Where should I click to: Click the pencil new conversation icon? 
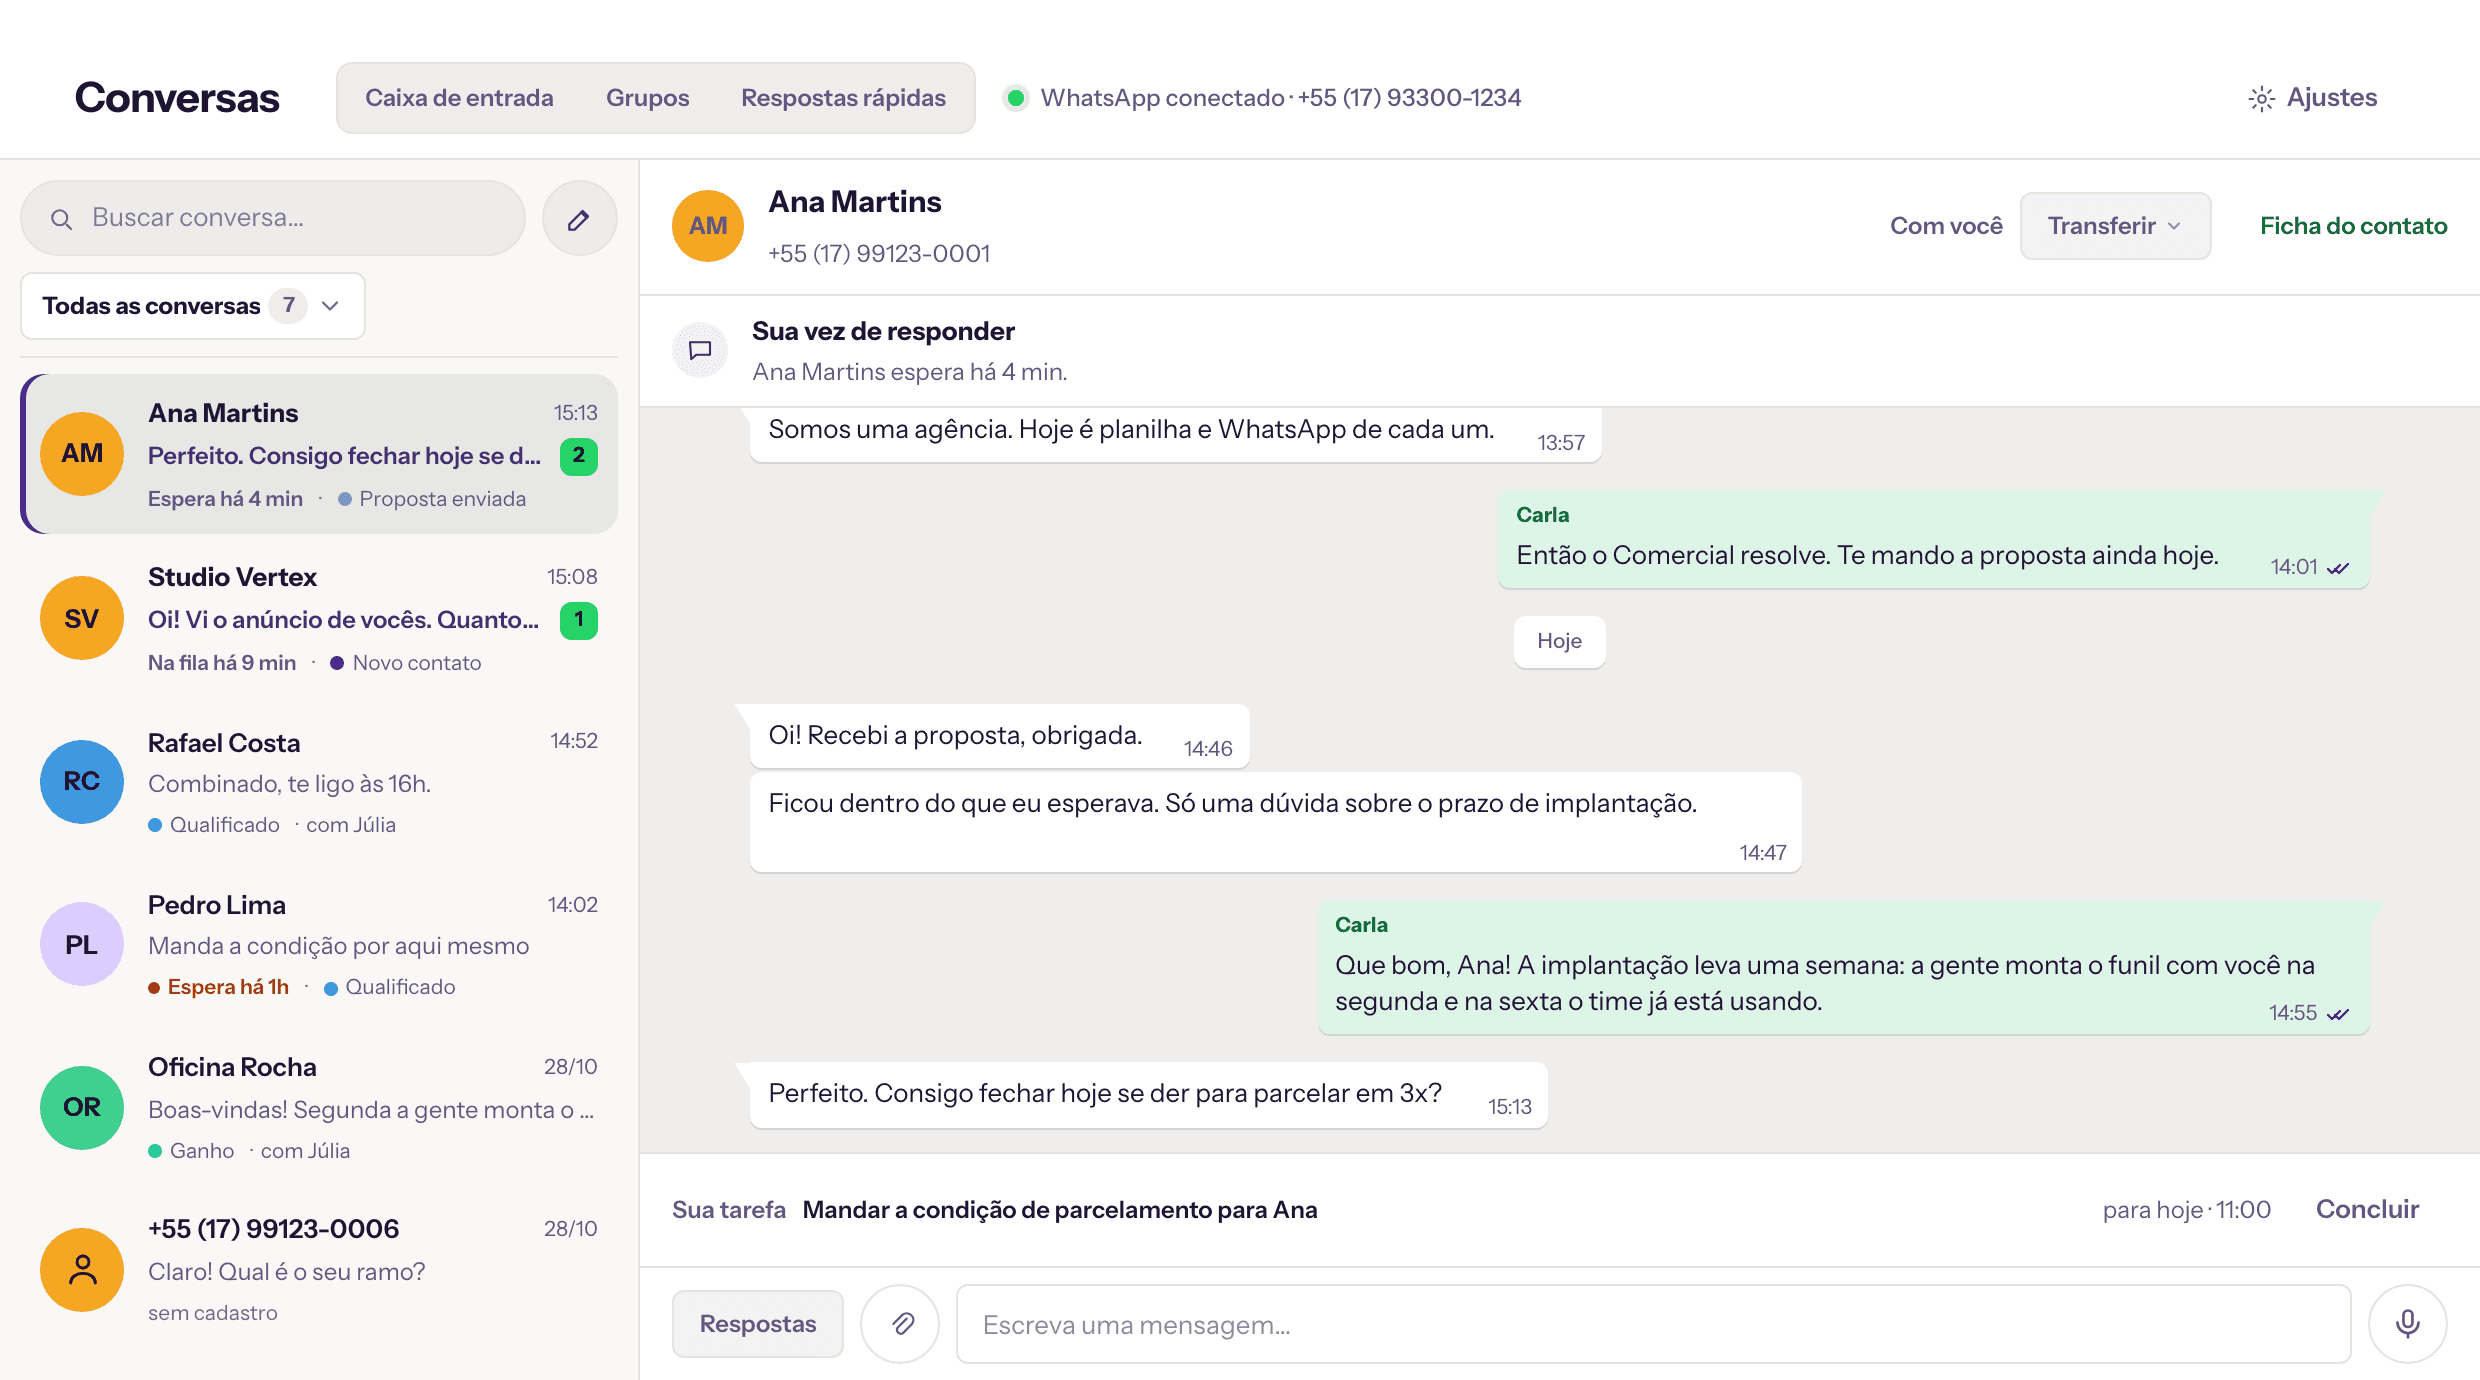coord(579,219)
